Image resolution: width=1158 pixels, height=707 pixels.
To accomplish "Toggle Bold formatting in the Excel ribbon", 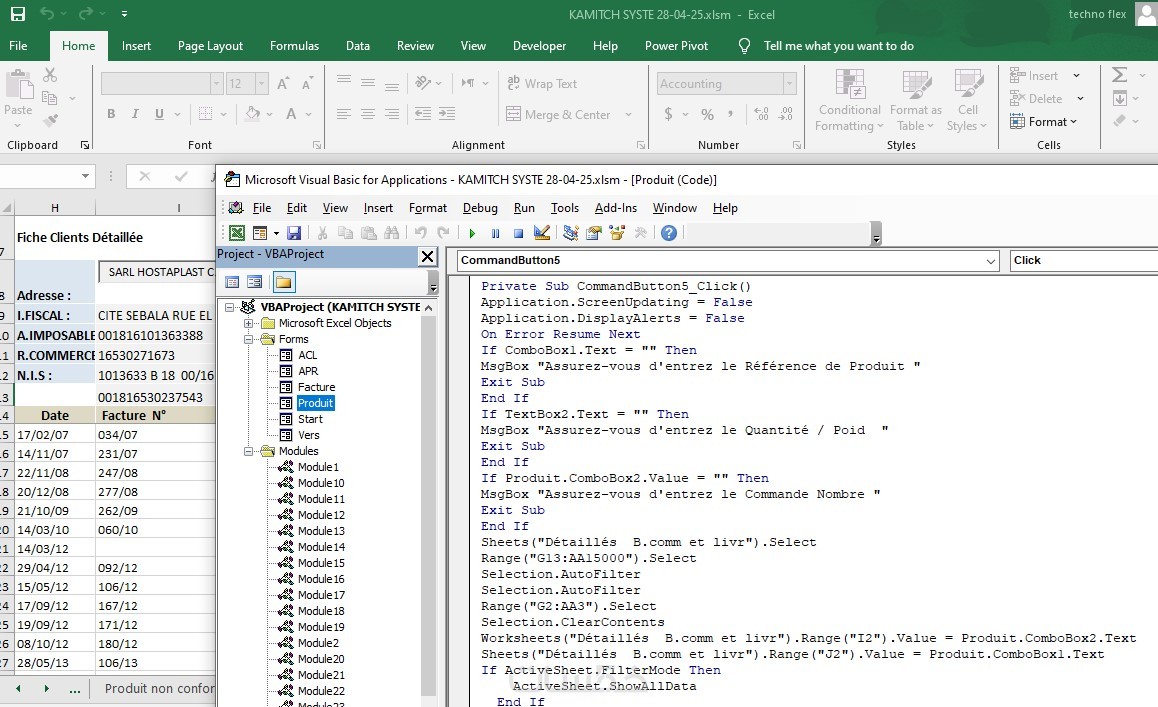I will 111,114.
